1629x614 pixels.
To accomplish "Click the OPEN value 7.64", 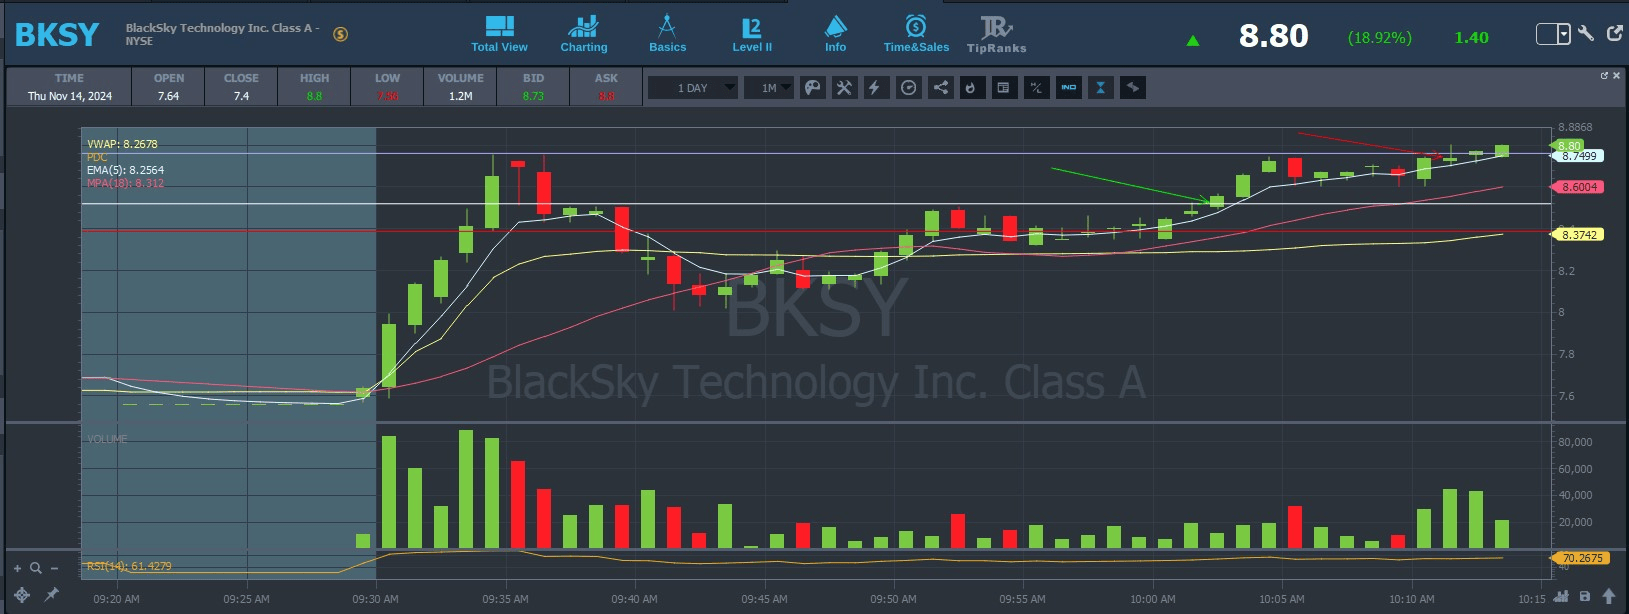I will tap(168, 96).
